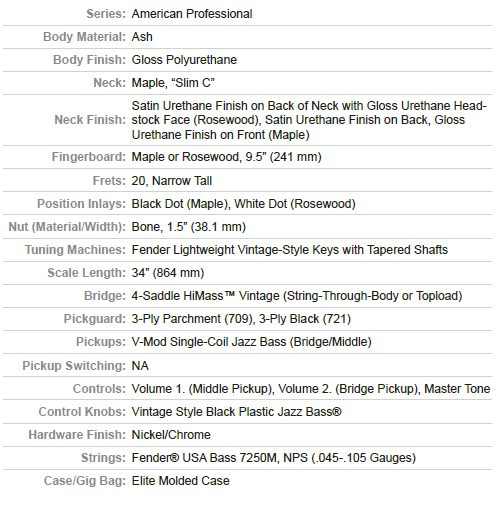Select the Gloss Polyurethane finish text
The height and width of the screenshot is (511, 501).
click(x=184, y=60)
